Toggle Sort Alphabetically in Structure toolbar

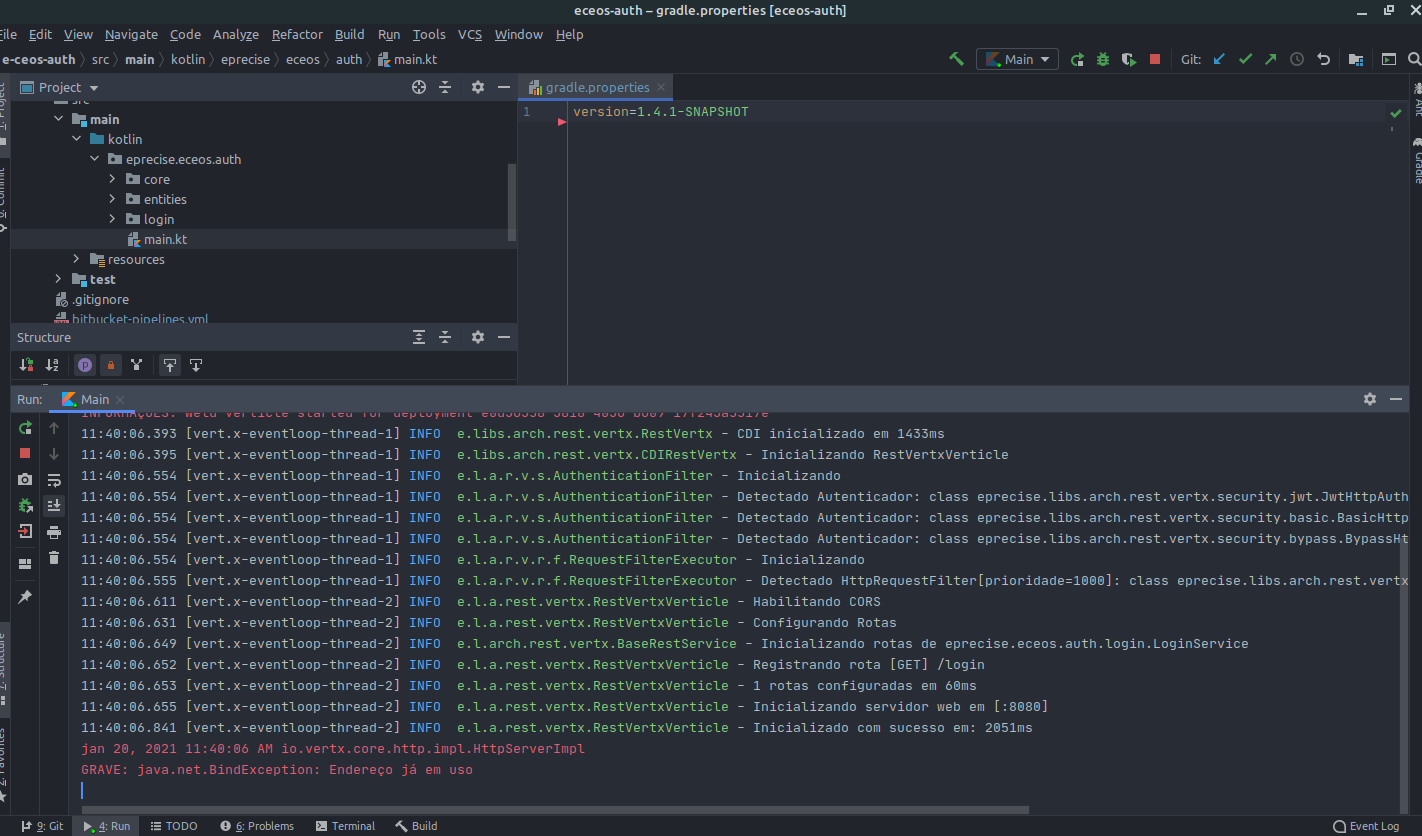click(52, 365)
